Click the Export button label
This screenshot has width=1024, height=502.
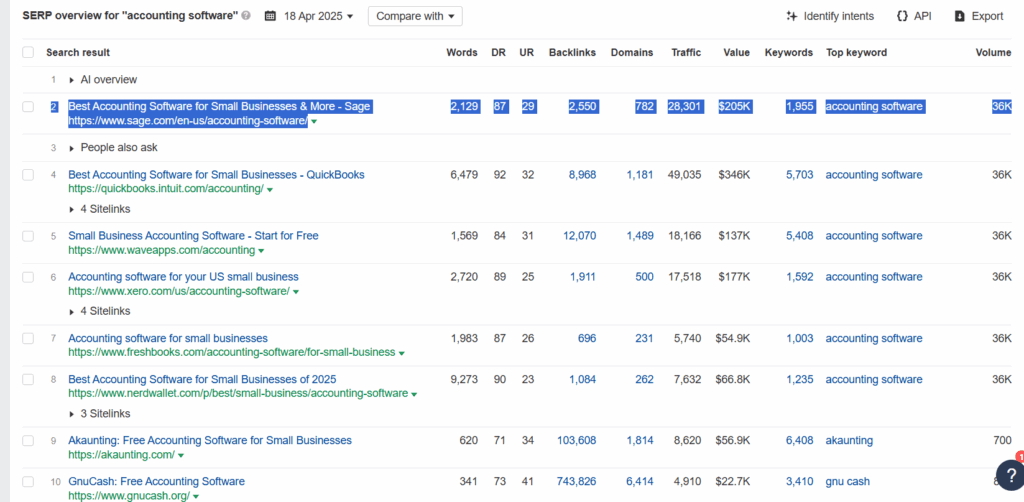point(987,16)
